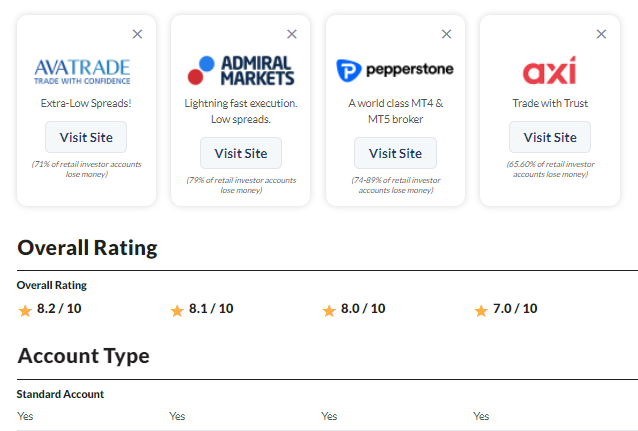Click the star beside 8.1 / 10
This screenshot has height=431, width=638.
(x=177, y=311)
